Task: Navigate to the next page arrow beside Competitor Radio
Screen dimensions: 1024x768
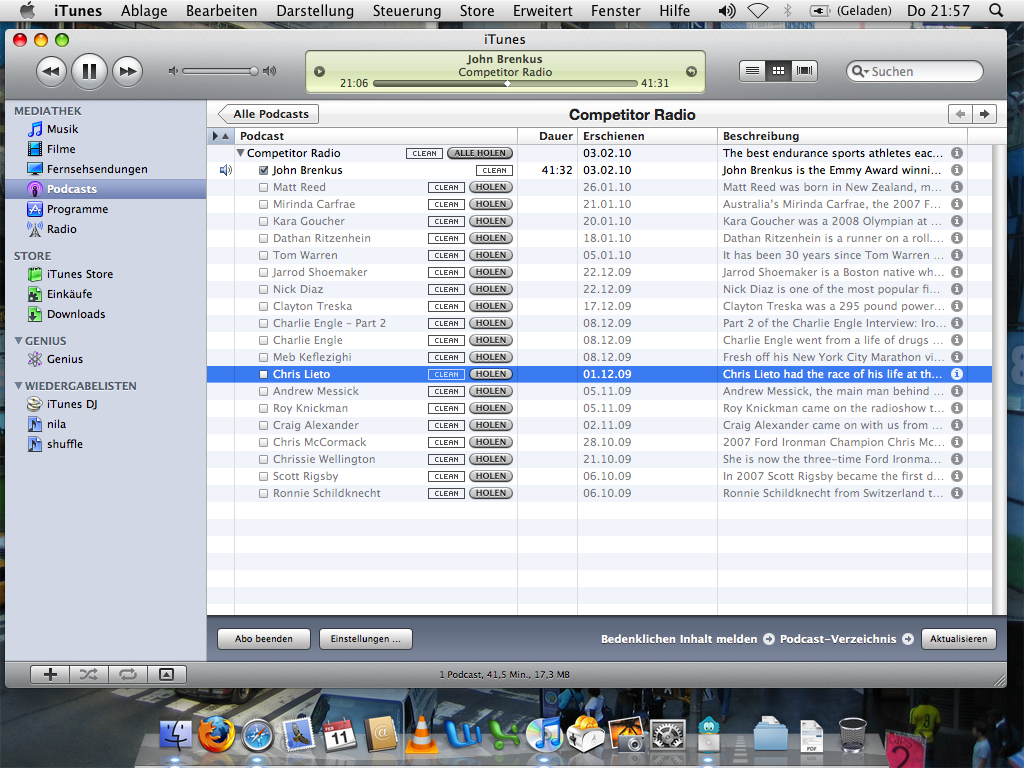Action: point(984,114)
